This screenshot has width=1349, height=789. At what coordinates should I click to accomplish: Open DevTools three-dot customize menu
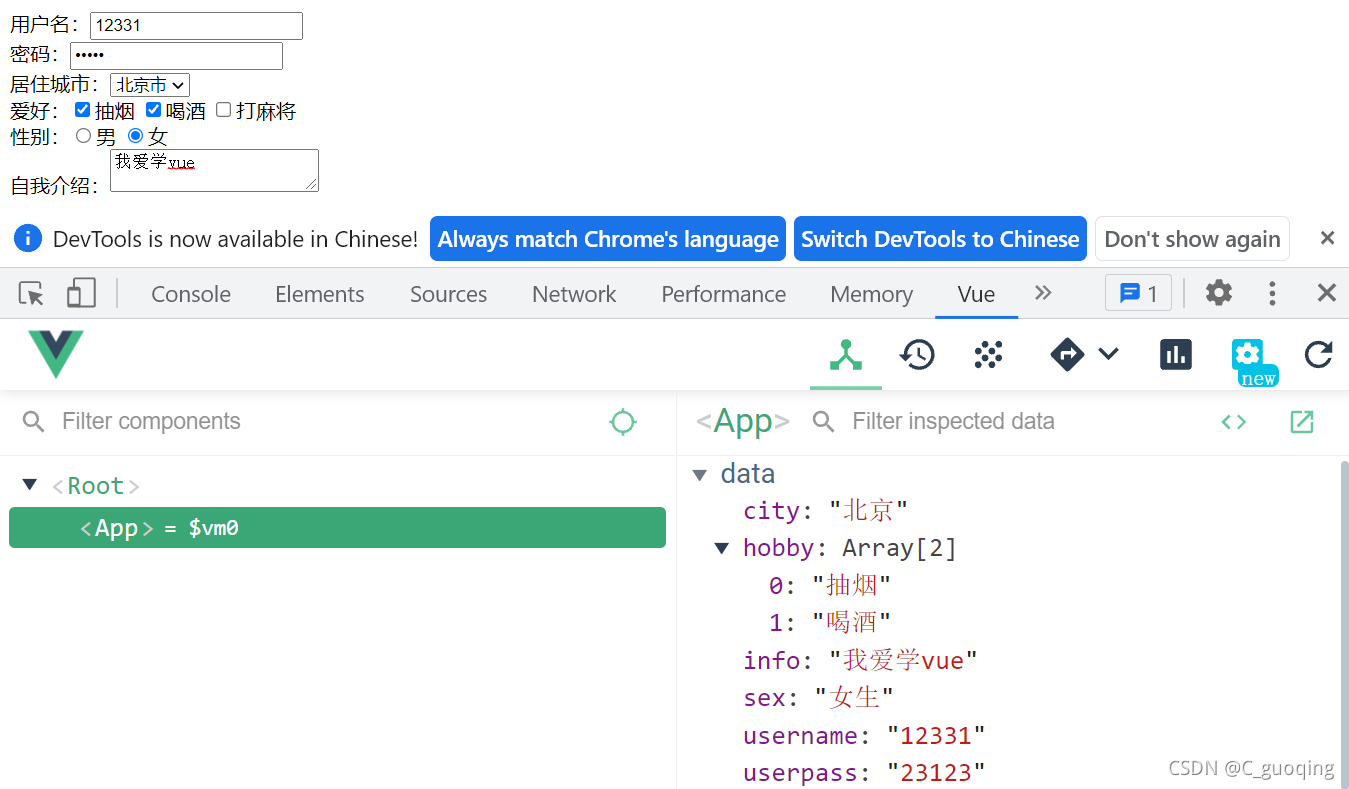pos(1272,293)
